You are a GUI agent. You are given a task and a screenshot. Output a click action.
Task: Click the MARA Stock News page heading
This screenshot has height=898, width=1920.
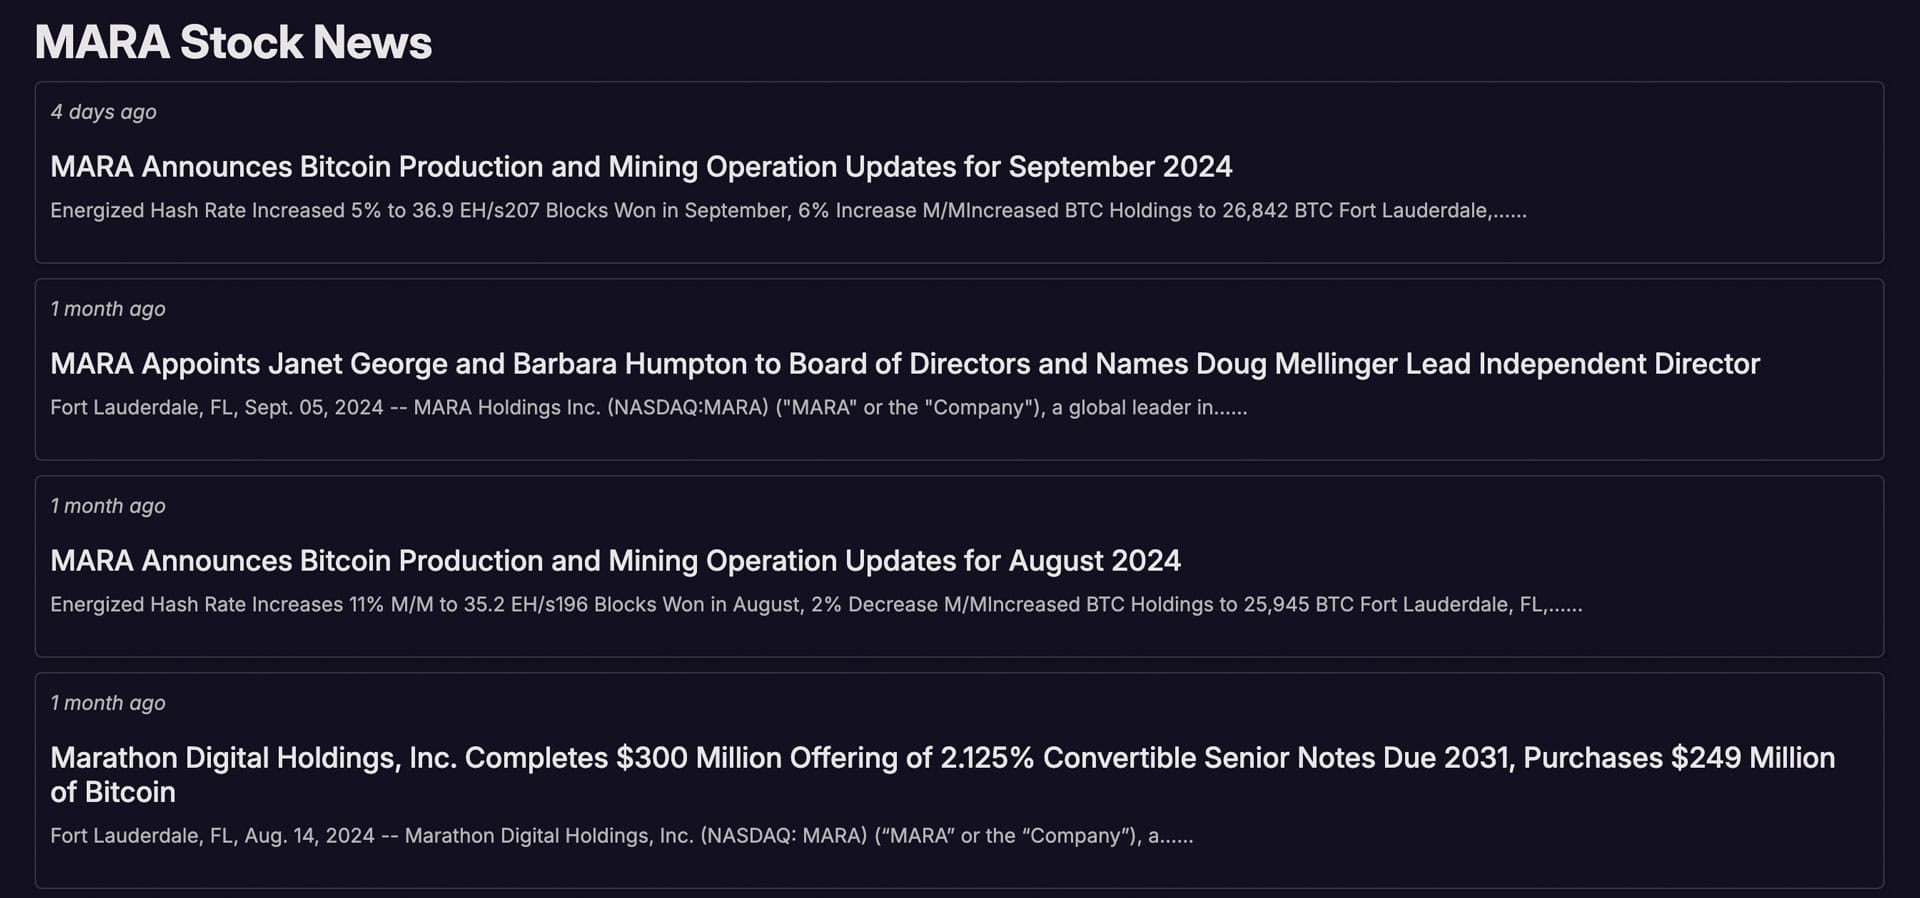click(x=232, y=41)
